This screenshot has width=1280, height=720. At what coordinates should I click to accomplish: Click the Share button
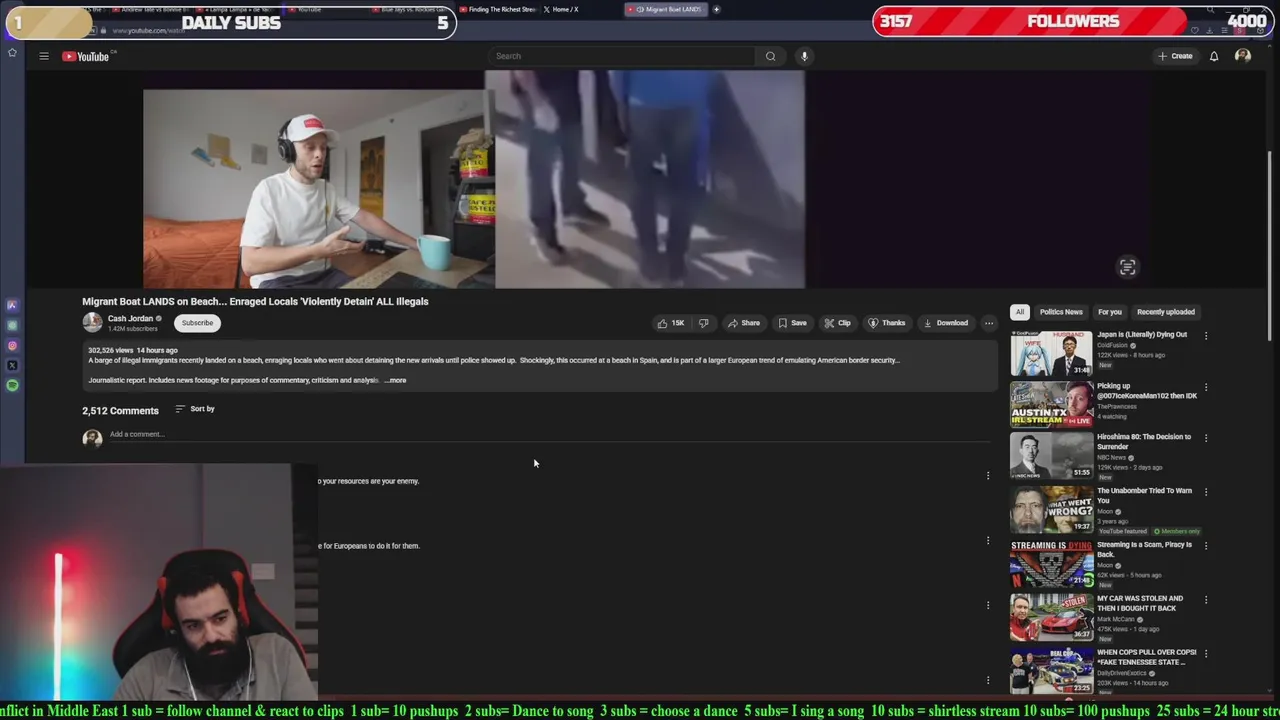[x=744, y=323]
